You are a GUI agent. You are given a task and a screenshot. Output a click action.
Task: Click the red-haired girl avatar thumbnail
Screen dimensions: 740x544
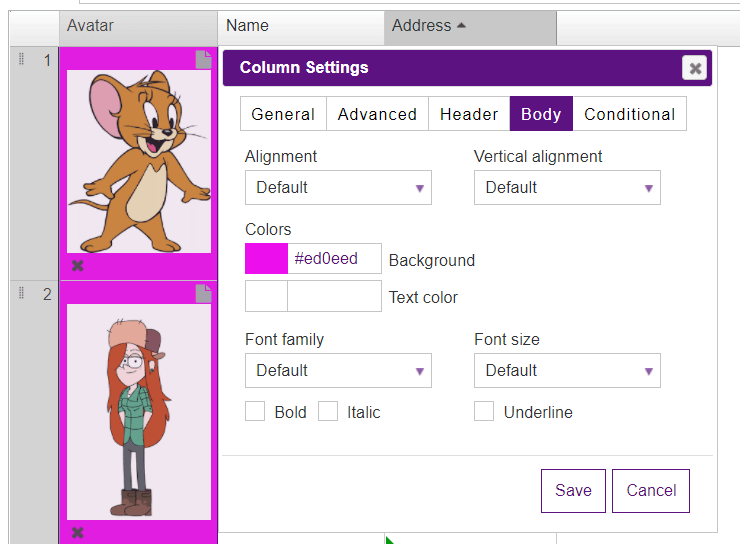(139, 411)
